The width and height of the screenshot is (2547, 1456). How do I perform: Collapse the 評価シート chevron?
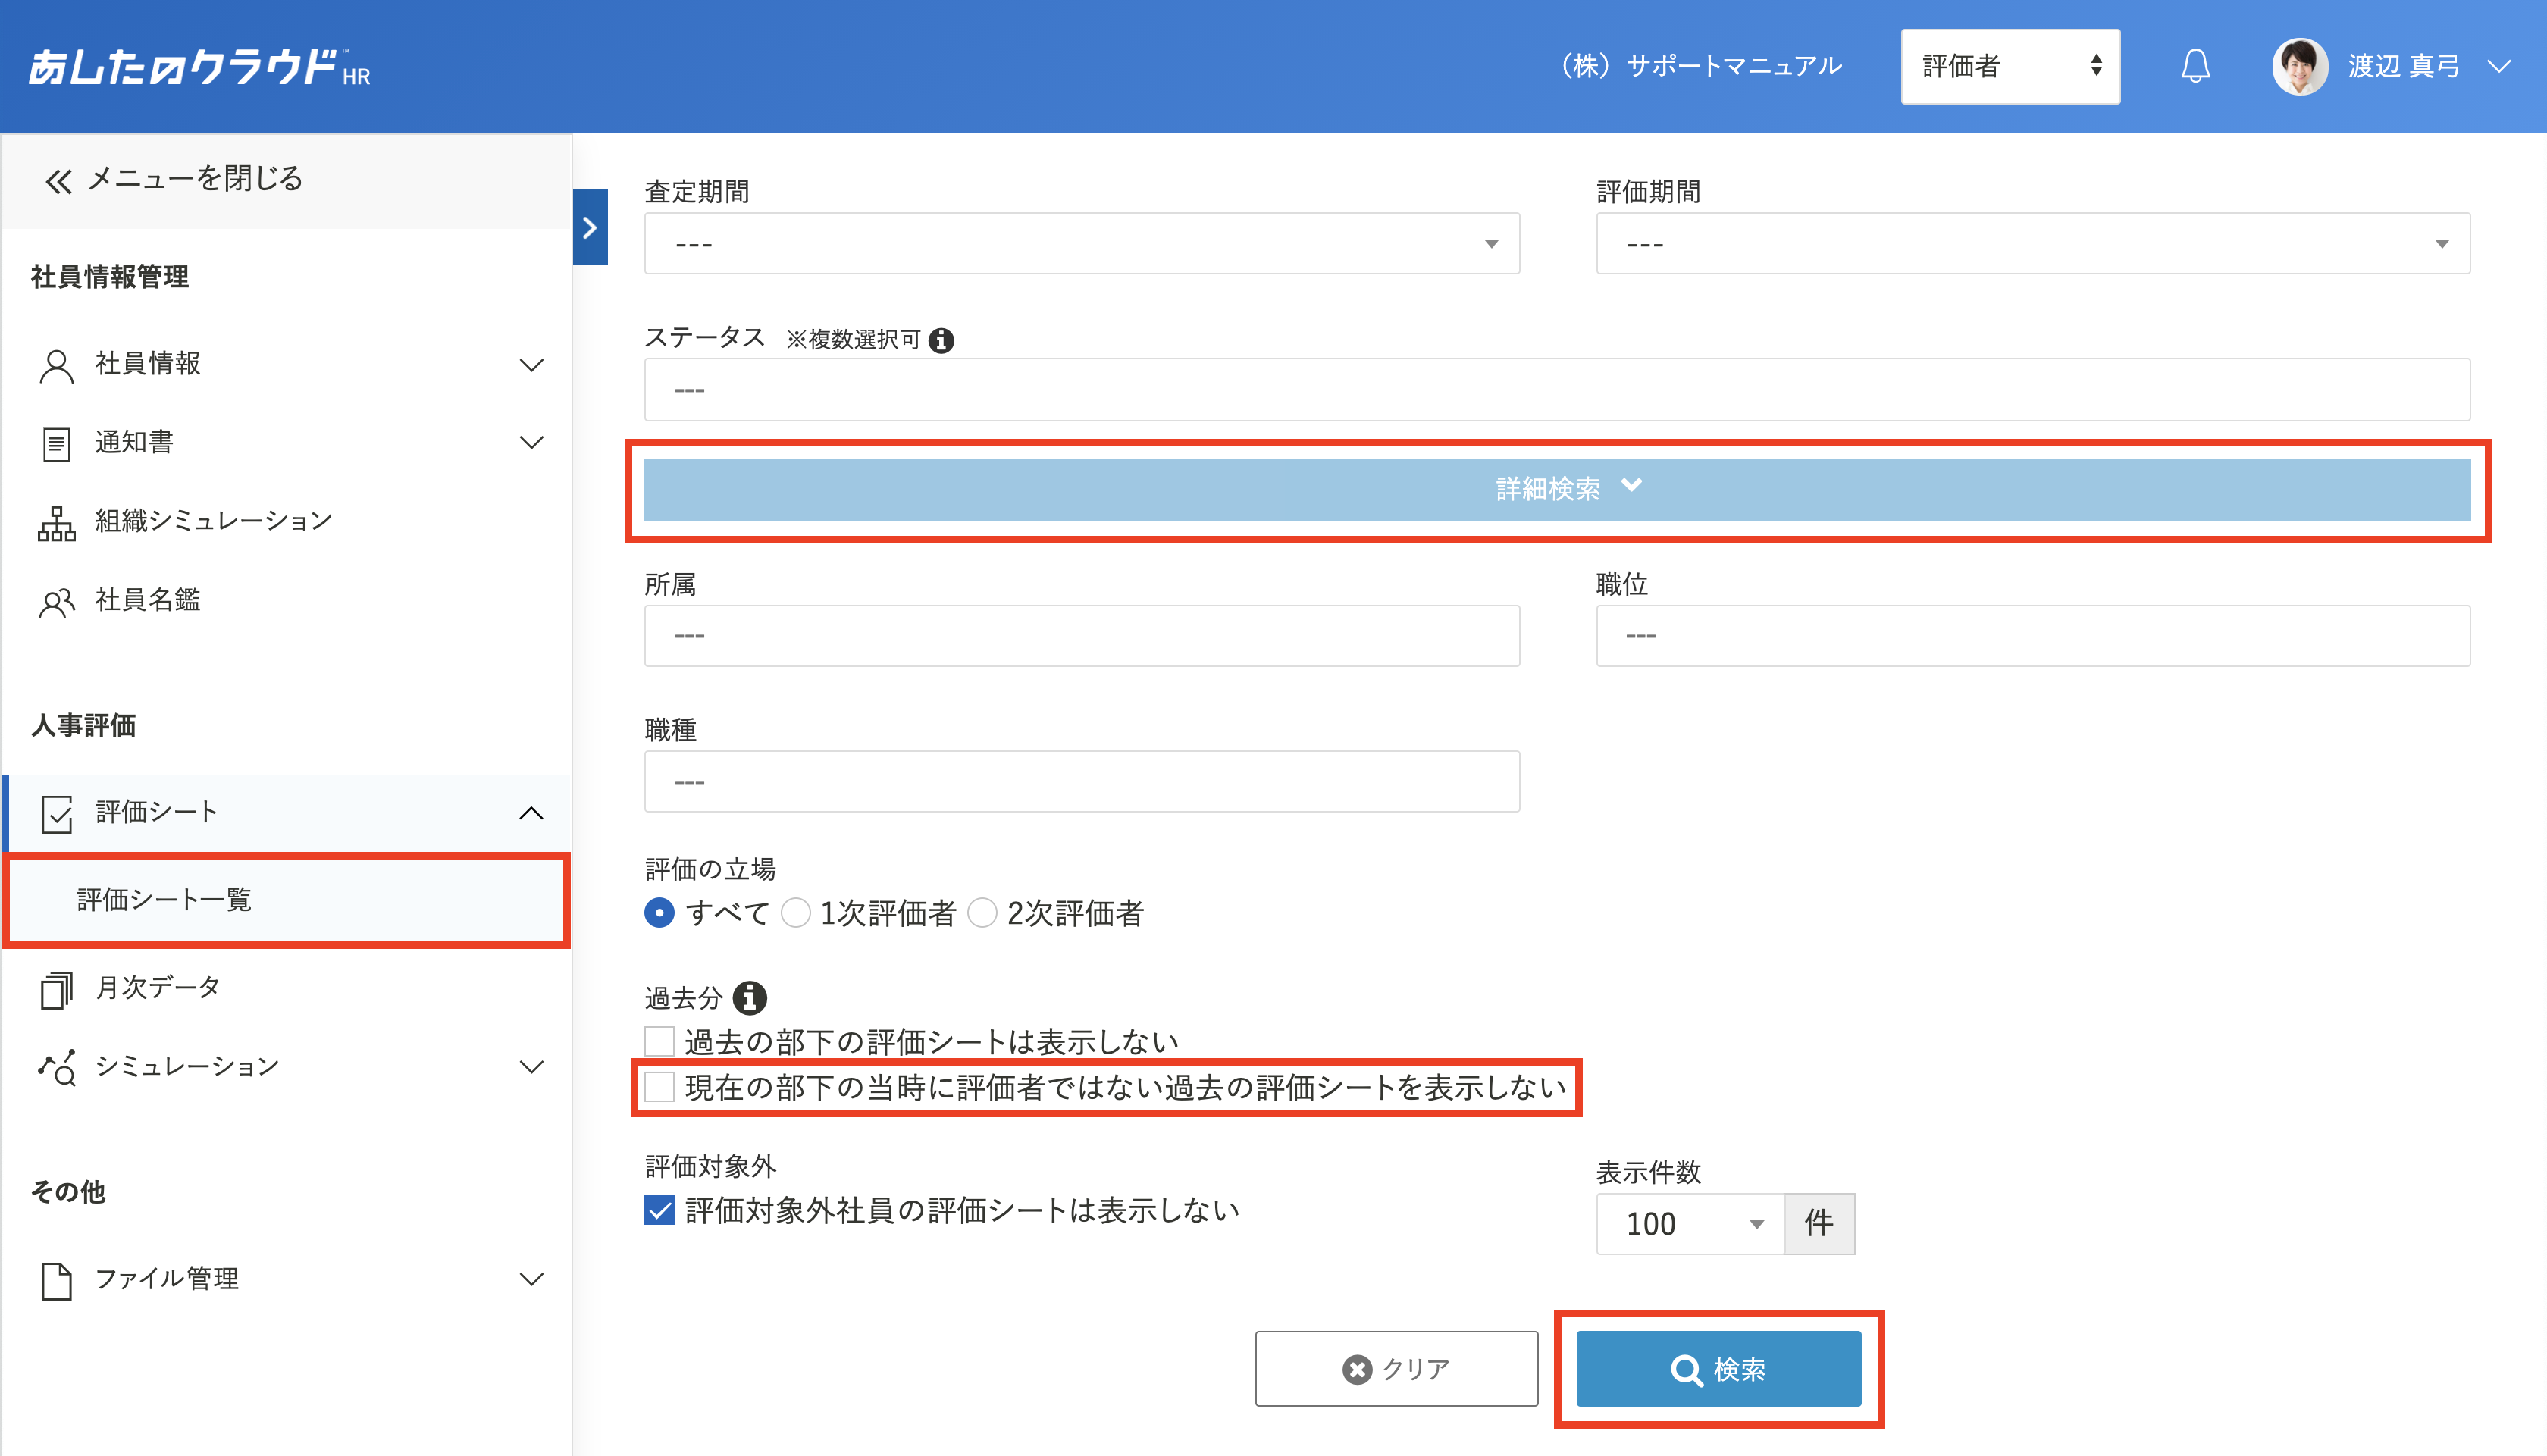click(x=531, y=813)
